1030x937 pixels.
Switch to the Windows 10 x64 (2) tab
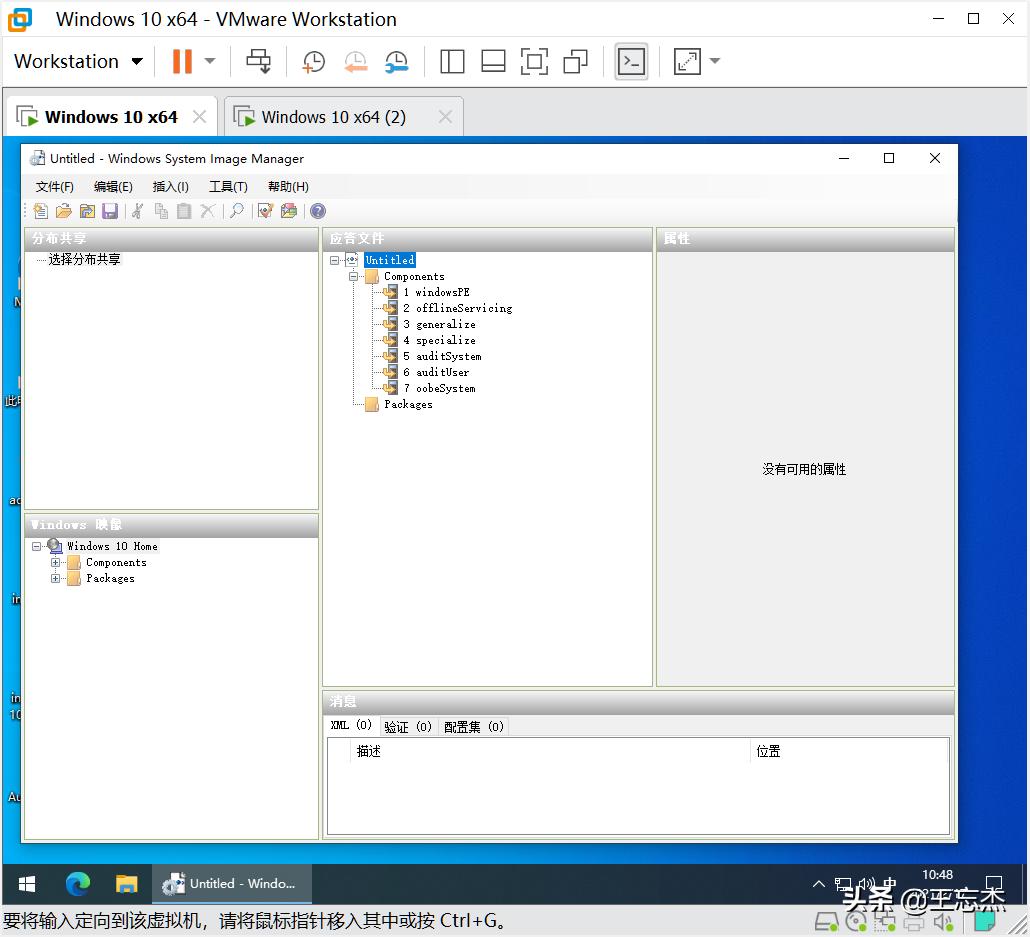(x=330, y=116)
